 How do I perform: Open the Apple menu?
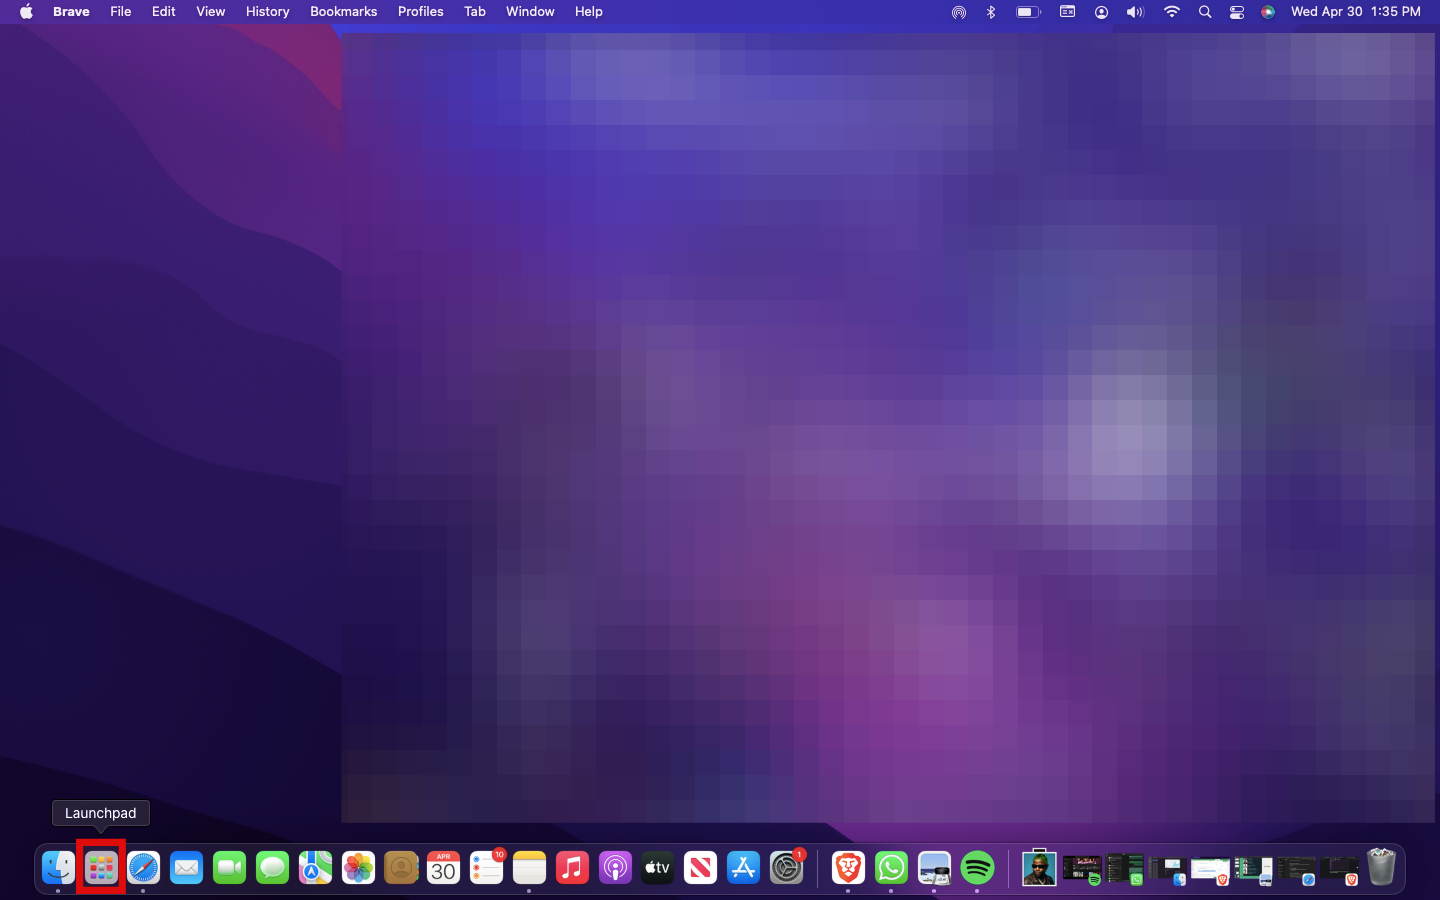point(26,12)
